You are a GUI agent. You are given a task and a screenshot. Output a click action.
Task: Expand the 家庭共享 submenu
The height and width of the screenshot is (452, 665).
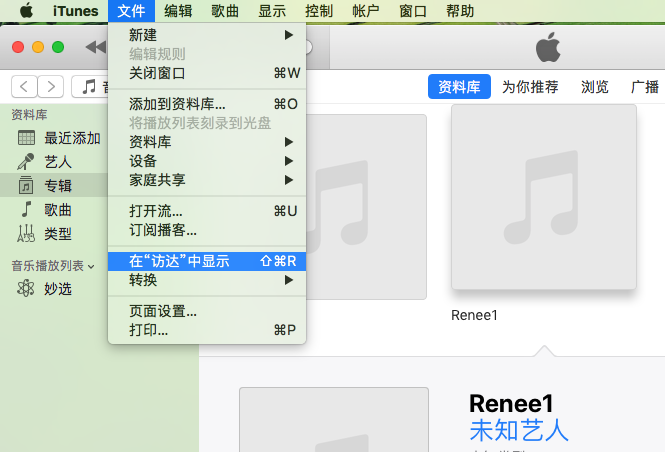207,180
